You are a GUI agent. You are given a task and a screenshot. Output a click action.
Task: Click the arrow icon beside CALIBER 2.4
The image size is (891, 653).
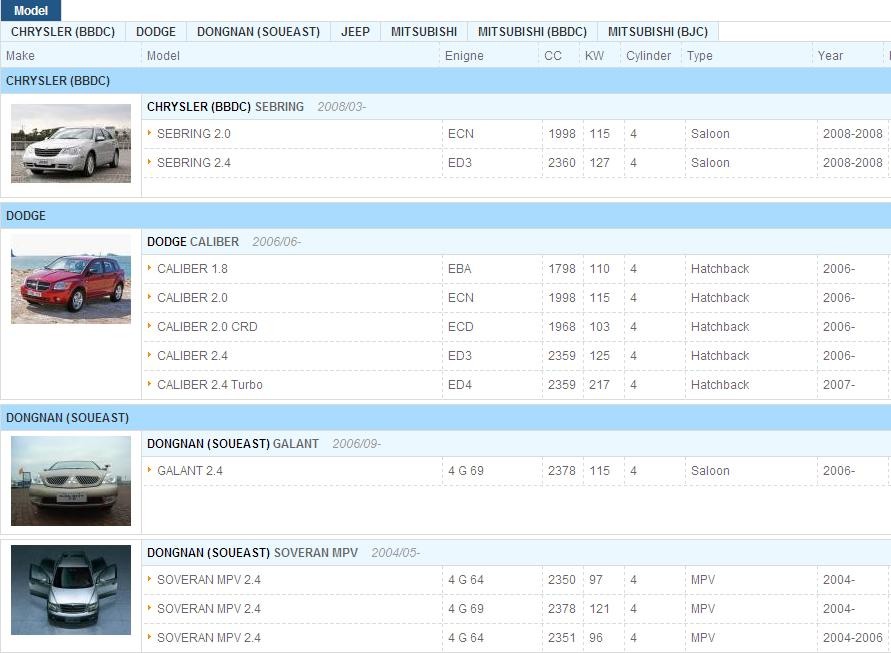tap(150, 355)
